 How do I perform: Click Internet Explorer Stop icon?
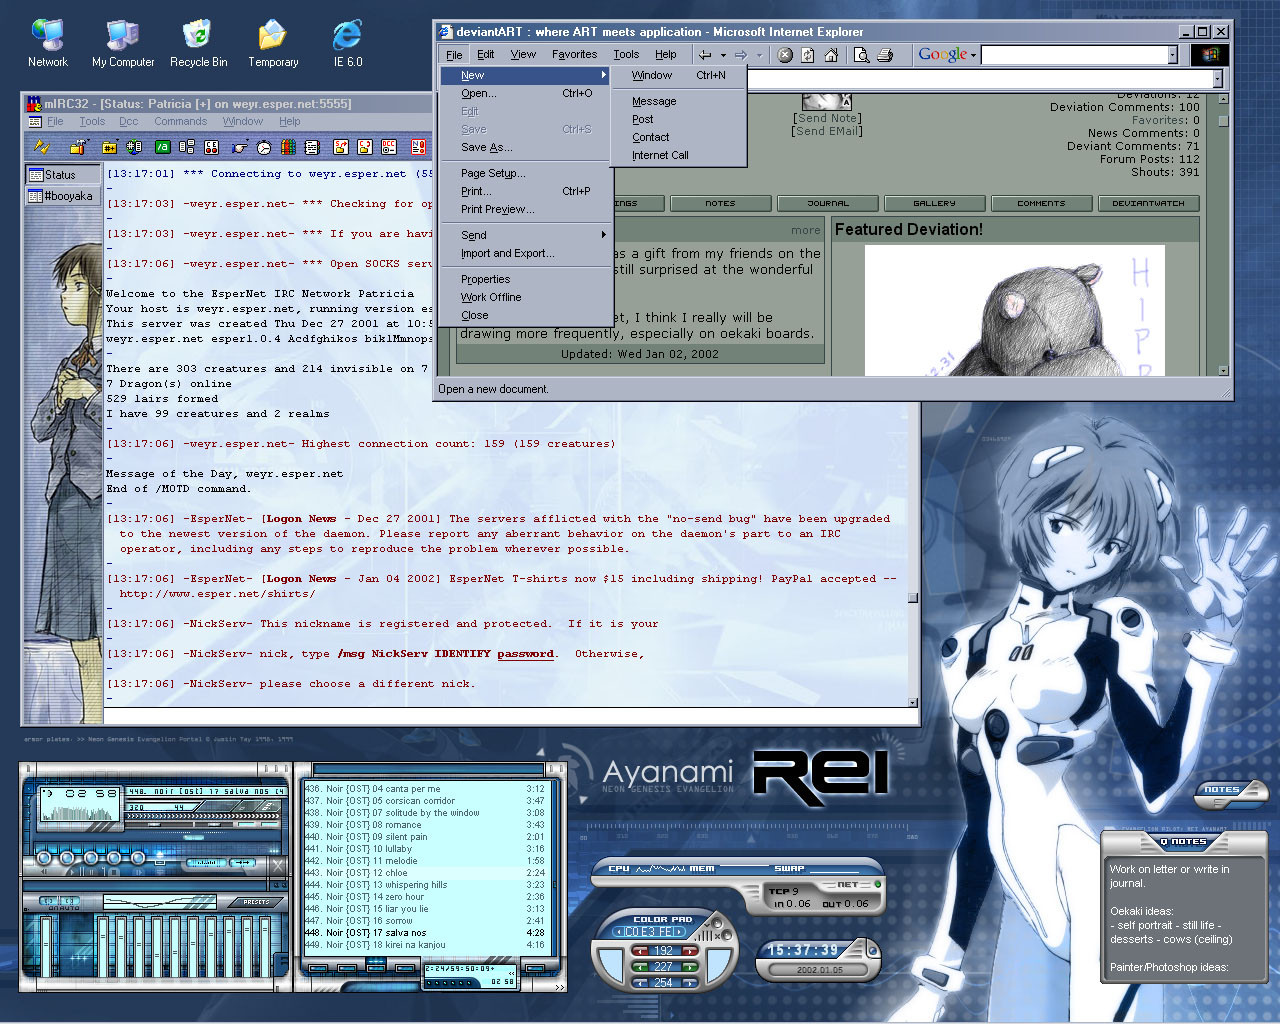(786, 55)
